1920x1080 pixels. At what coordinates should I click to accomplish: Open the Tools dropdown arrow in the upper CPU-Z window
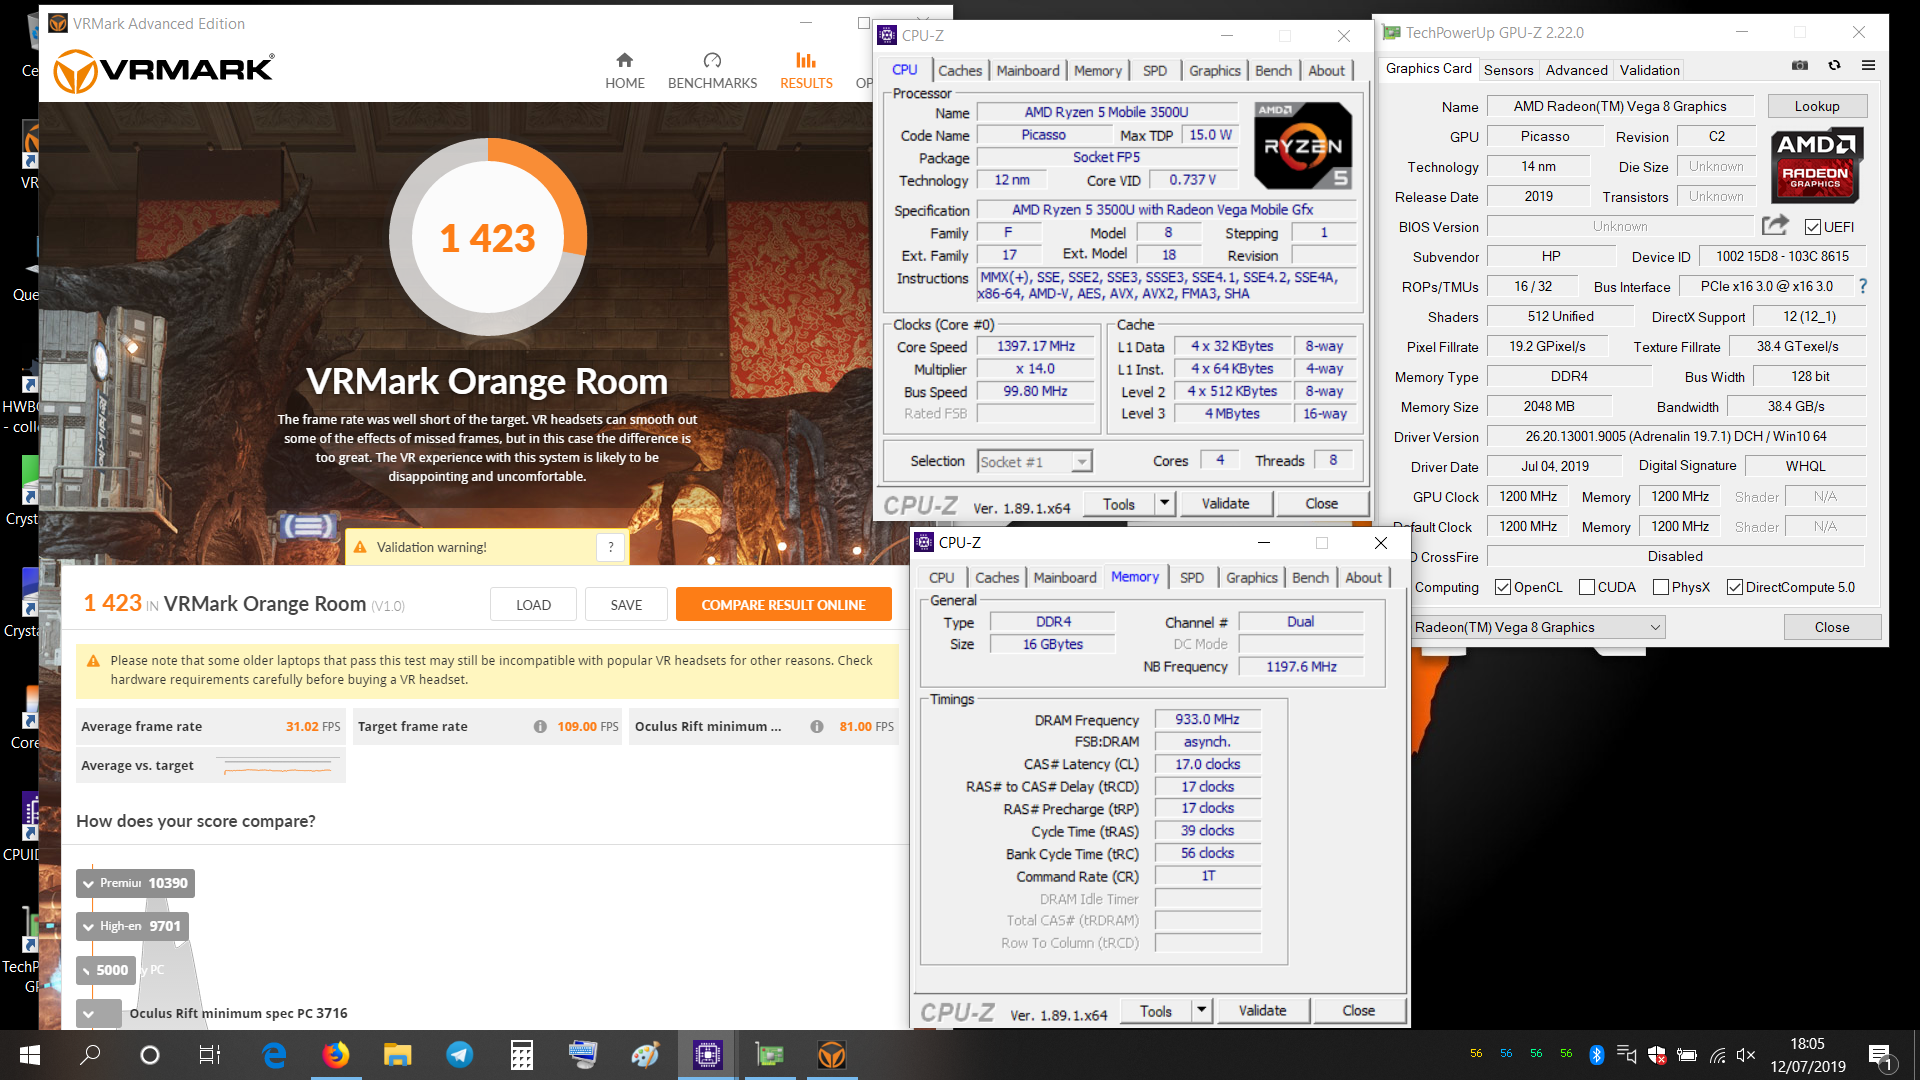click(1165, 503)
